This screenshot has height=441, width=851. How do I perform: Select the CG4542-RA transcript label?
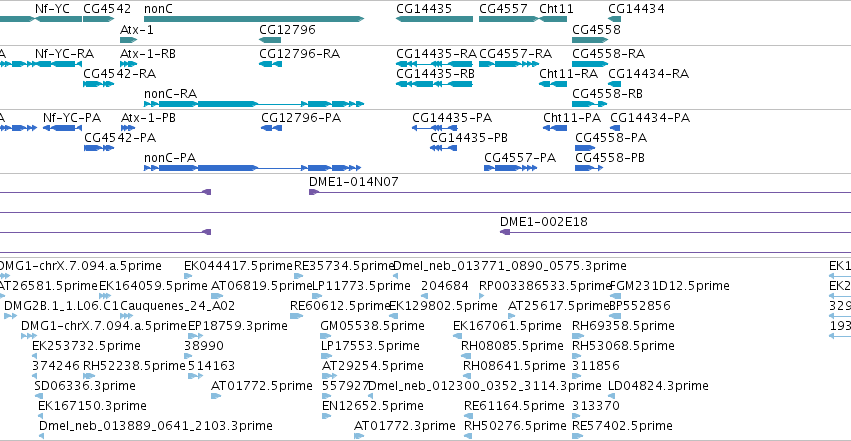click(119, 73)
